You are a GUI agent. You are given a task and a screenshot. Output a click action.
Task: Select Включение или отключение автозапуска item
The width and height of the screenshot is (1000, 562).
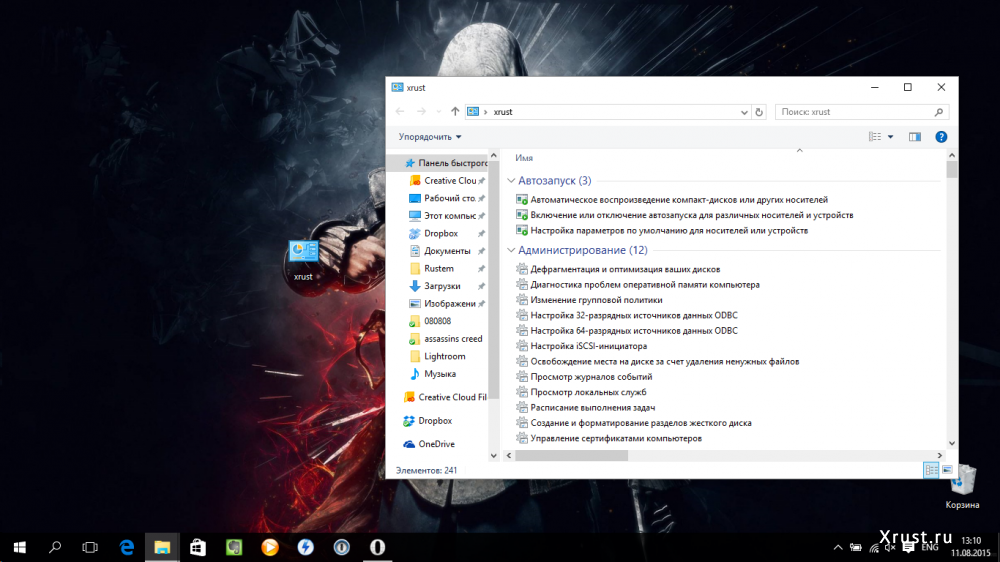[684, 215]
